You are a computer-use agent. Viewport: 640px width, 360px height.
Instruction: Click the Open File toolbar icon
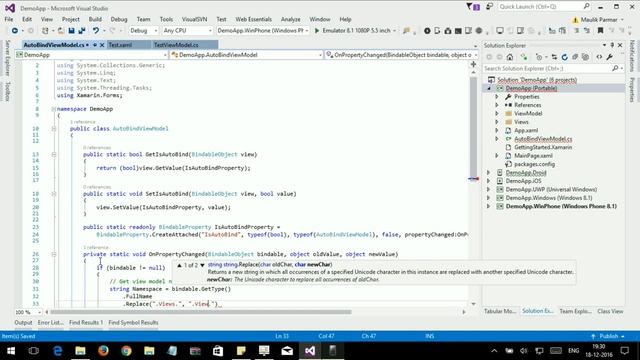point(60,31)
